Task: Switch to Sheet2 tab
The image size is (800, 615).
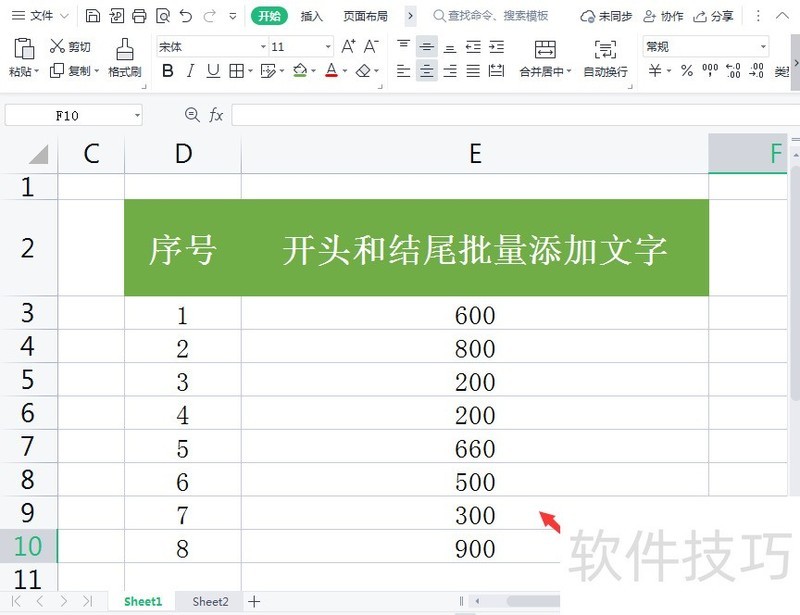Action: [x=210, y=602]
